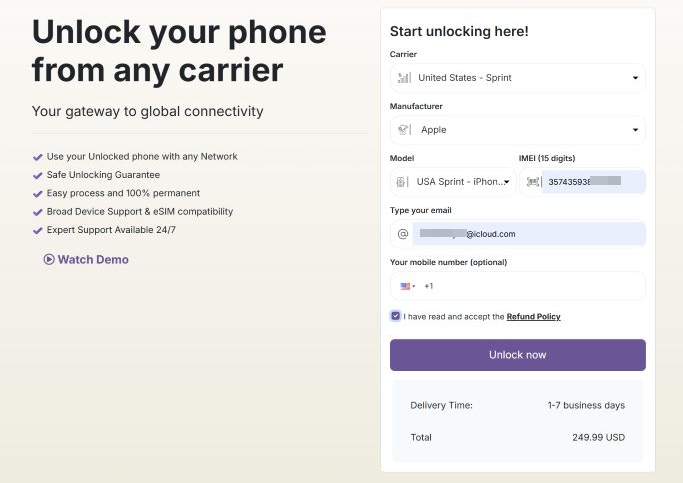Click the US flag country selector
The width and height of the screenshot is (683, 483).
coord(407,286)
